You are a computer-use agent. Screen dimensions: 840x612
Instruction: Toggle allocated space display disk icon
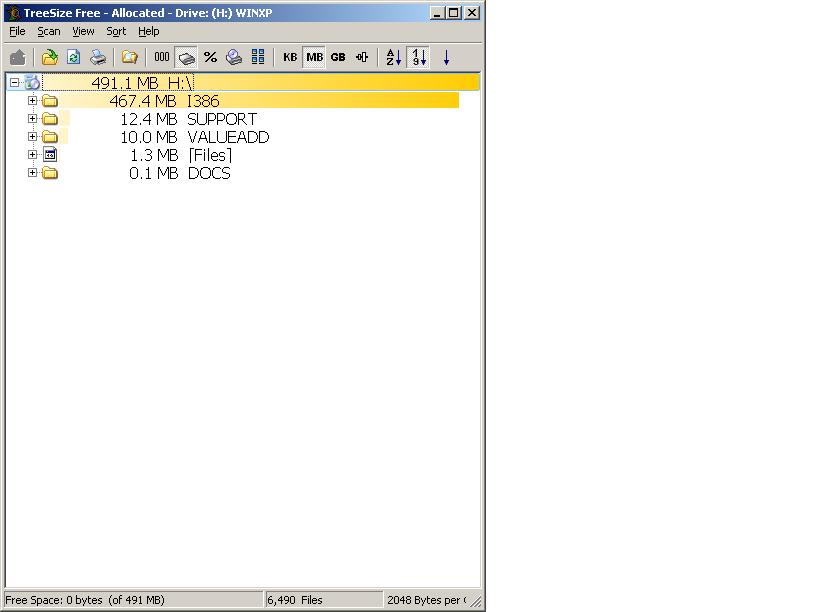coord(186,57)
